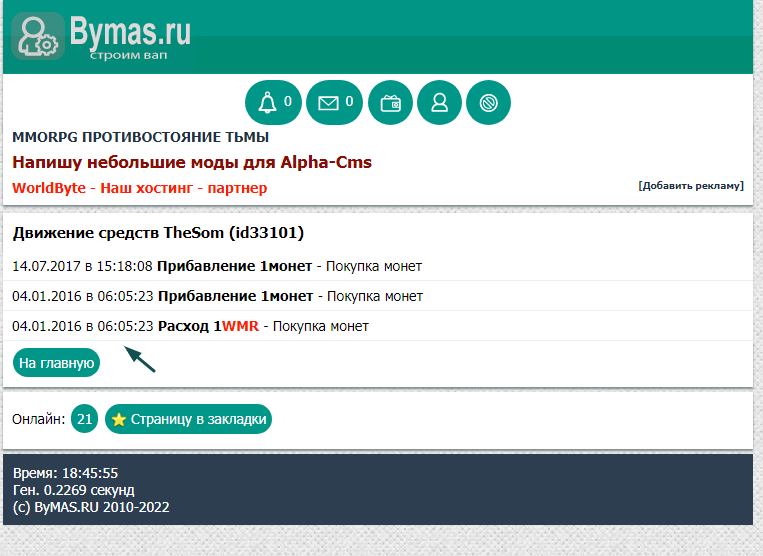The width and height of the screenshot is (763, 556).
Task: Open the user profile icon
Action: (x=439, y=102)
